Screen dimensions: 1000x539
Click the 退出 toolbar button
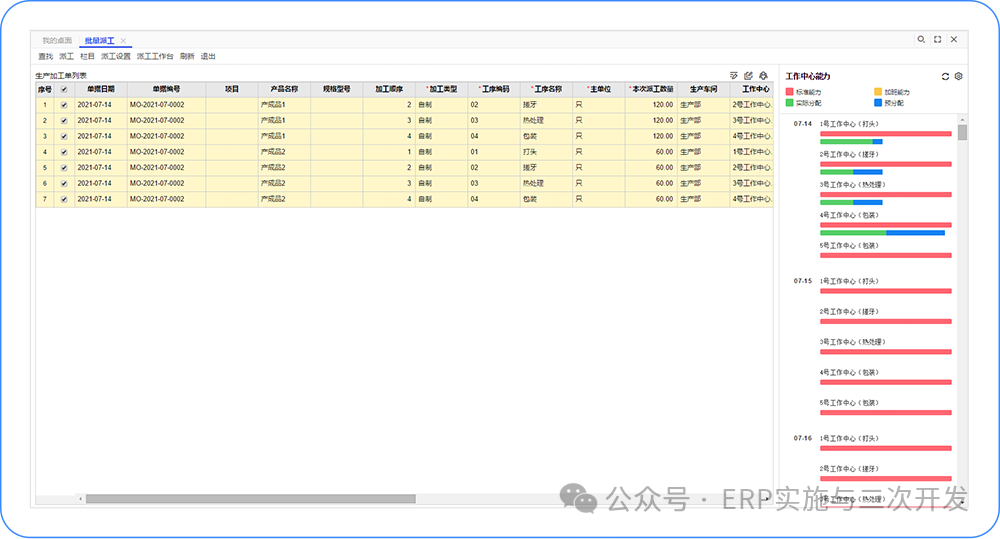click(x=208, y=57)
